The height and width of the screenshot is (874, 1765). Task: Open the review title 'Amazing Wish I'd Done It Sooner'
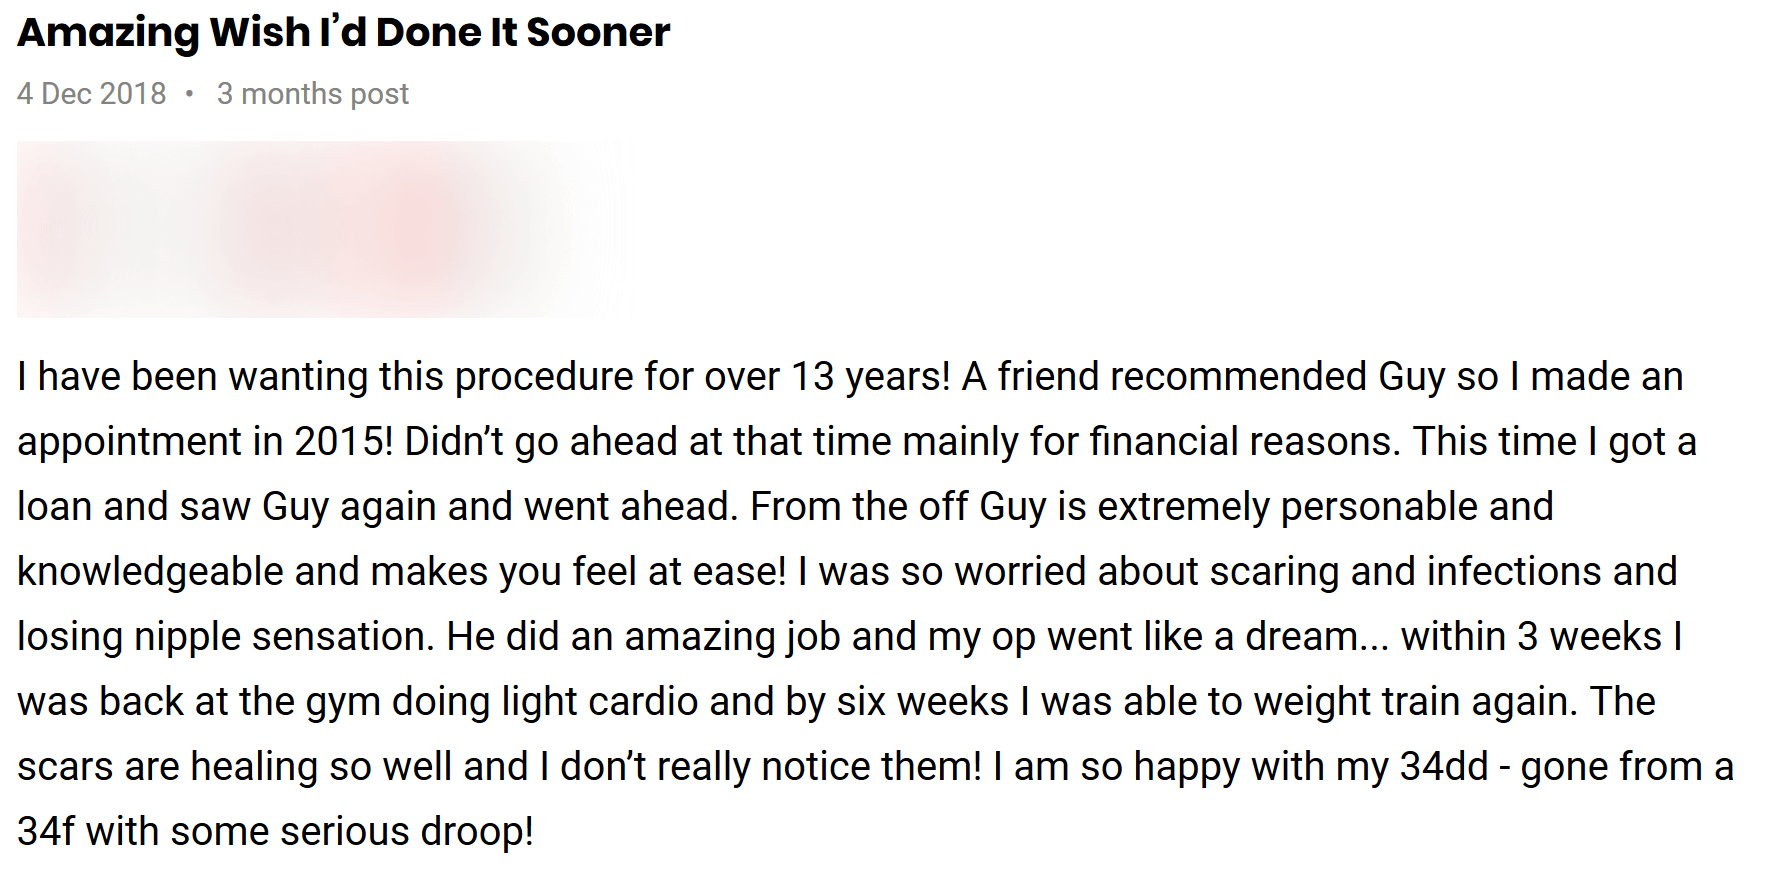point(343,33)
